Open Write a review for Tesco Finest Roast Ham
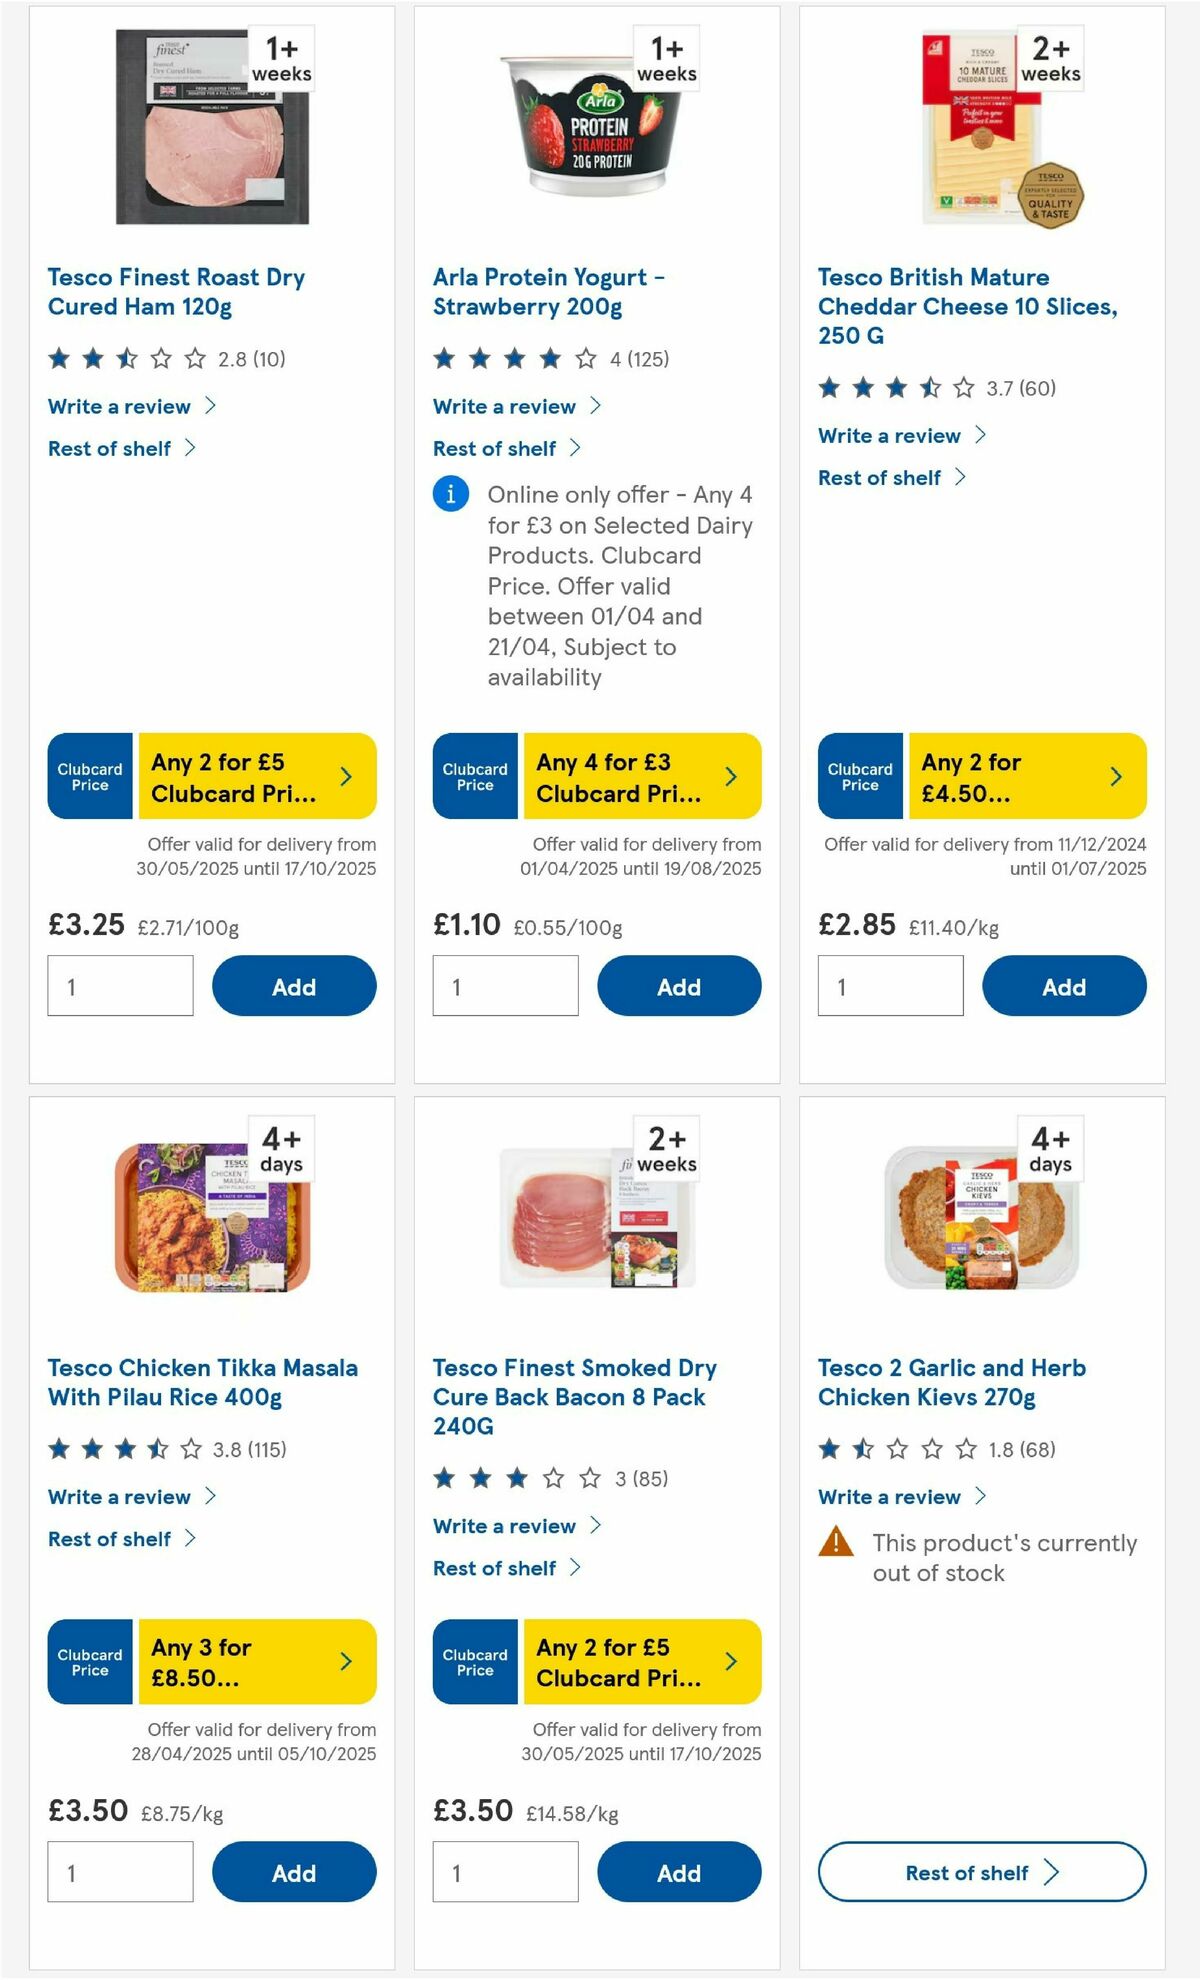The width and height of the screenshot is (1200, 1980). pyautogui.click(x=118, y=406)
